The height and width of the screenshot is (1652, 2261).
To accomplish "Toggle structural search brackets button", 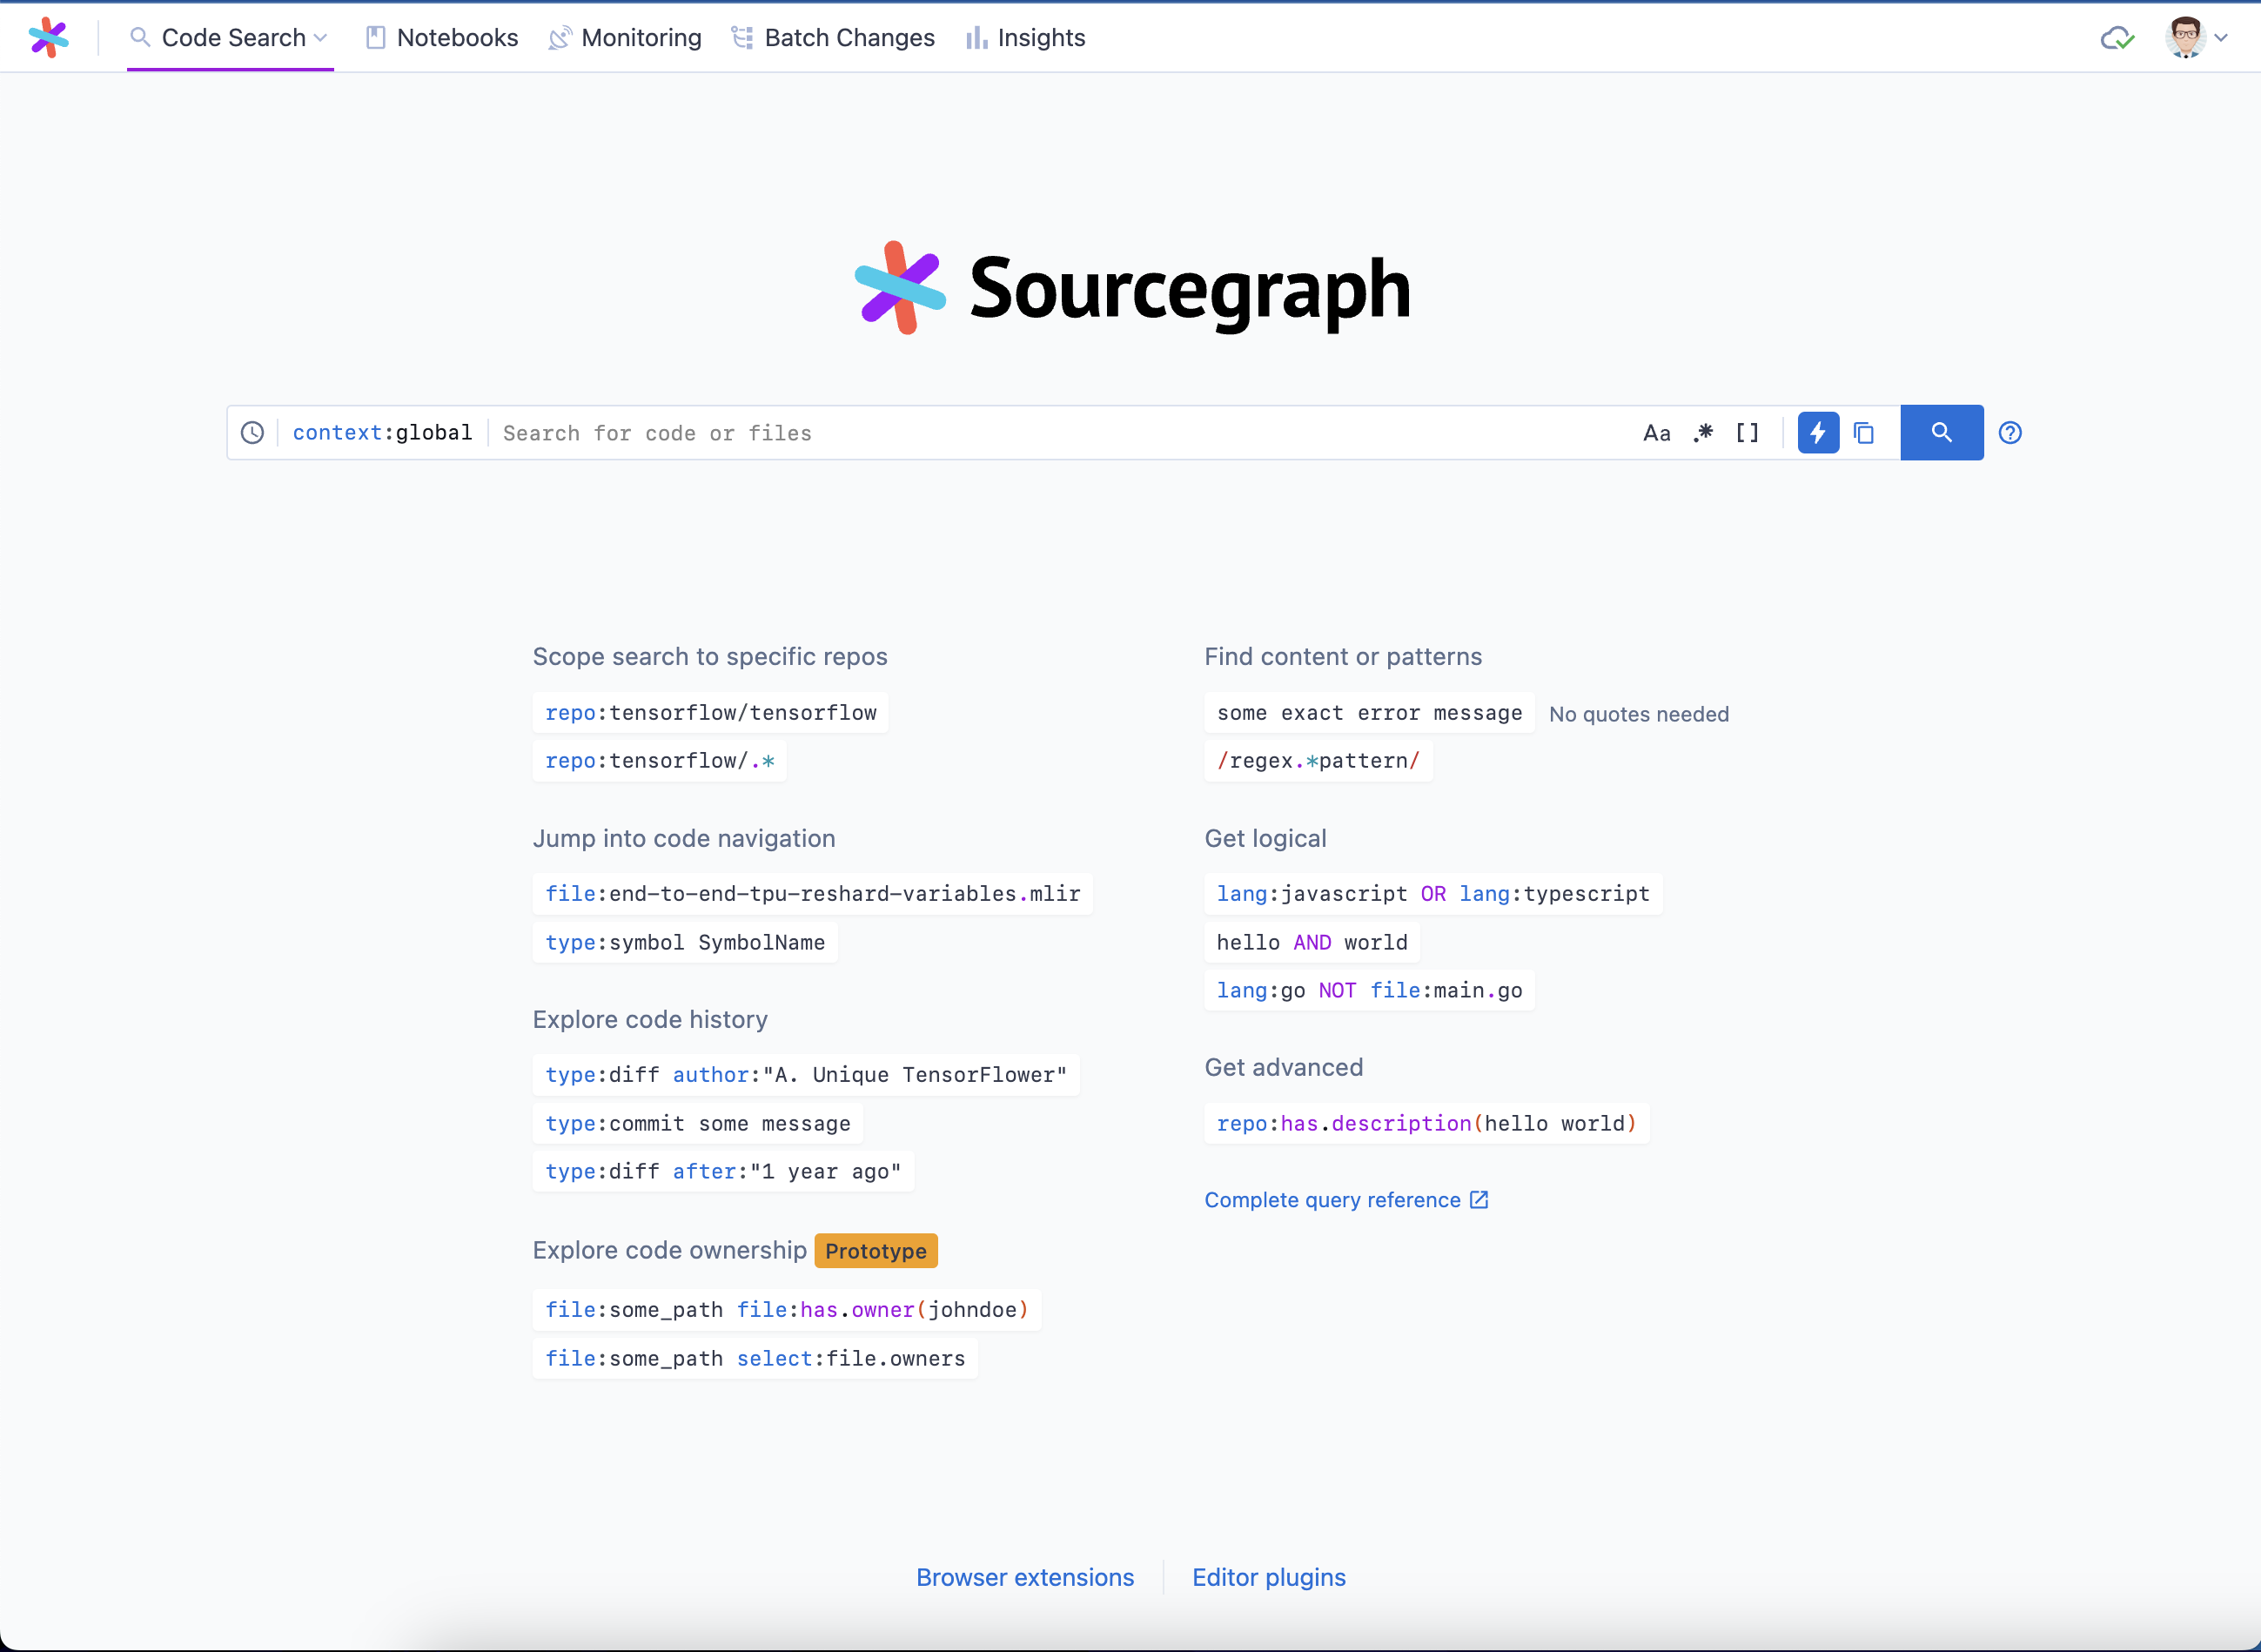I will click(x=1747, y=433).
